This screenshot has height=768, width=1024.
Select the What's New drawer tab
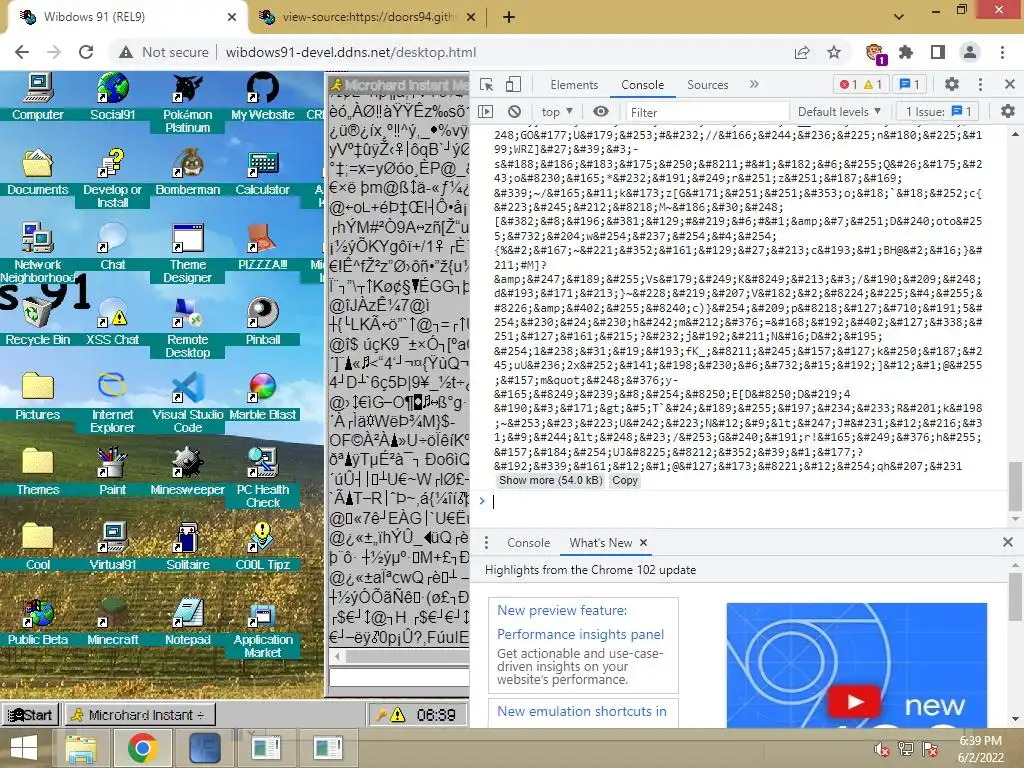click(x=601, y=543)
